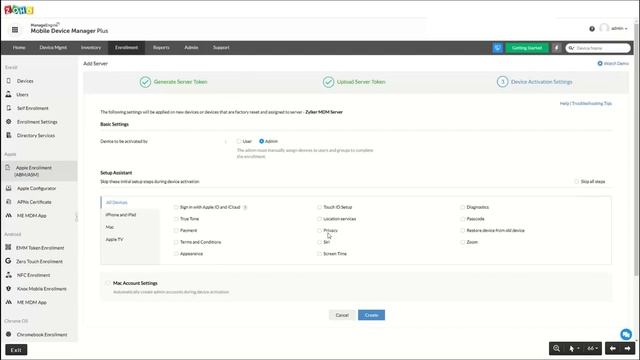Viewport: 640px width, 360px height.
Task: Check Sign in with Apple ID and iCloud
Action: [x=176, y=207]
